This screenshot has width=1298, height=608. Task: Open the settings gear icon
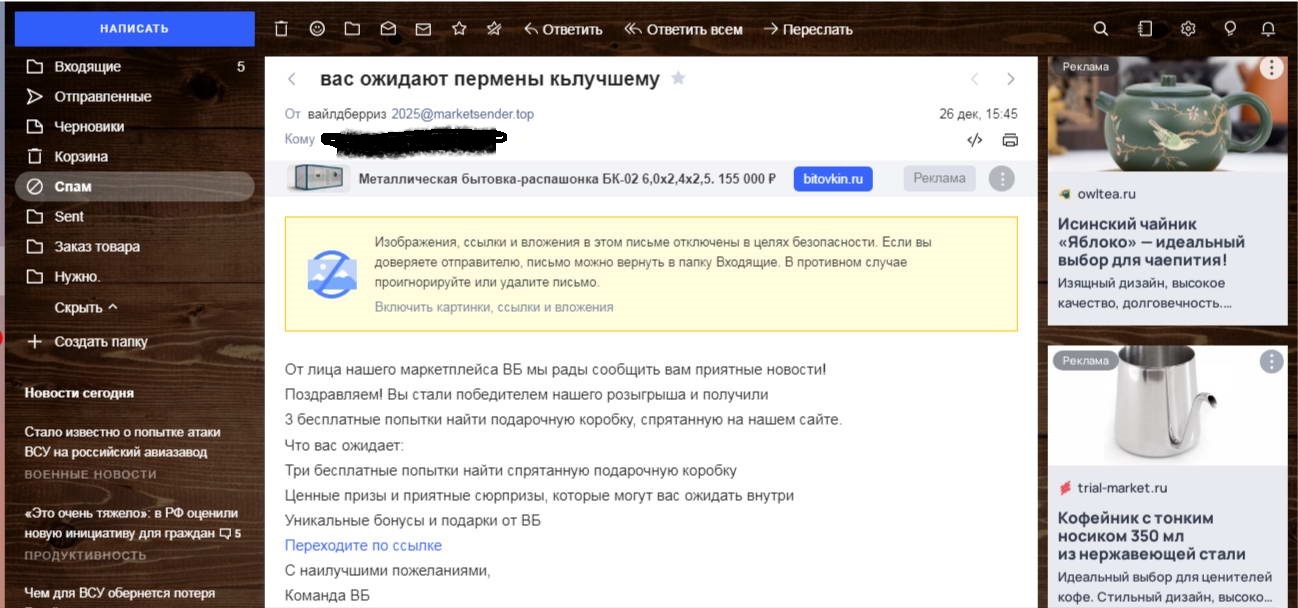pos(1188,29)
